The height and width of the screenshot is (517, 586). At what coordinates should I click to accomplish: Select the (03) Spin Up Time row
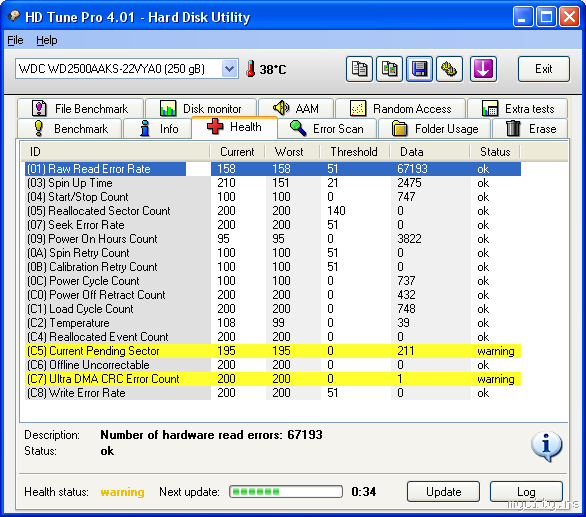coord(273,183)
